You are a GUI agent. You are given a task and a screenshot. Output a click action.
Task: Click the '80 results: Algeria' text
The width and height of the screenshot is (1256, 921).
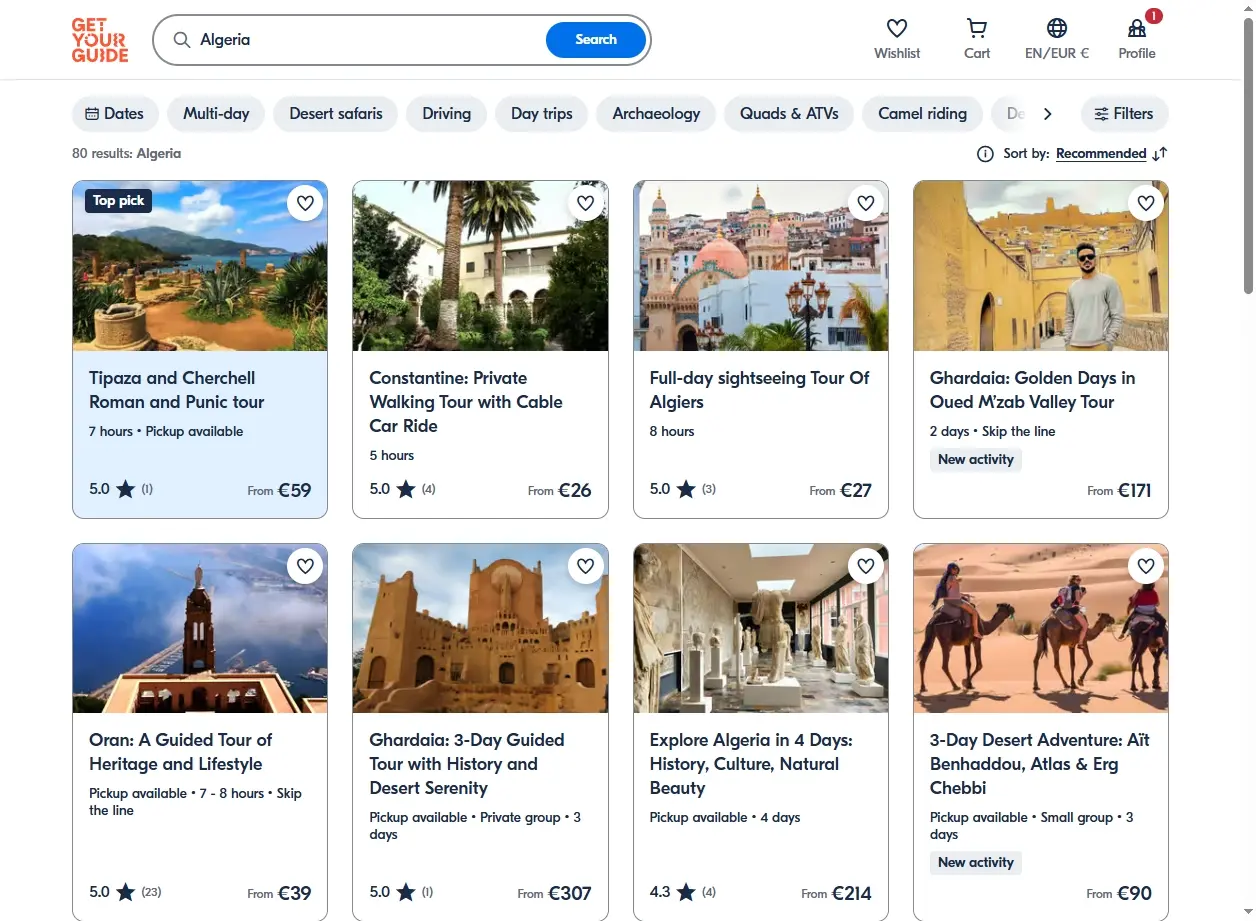pos(127,153)
